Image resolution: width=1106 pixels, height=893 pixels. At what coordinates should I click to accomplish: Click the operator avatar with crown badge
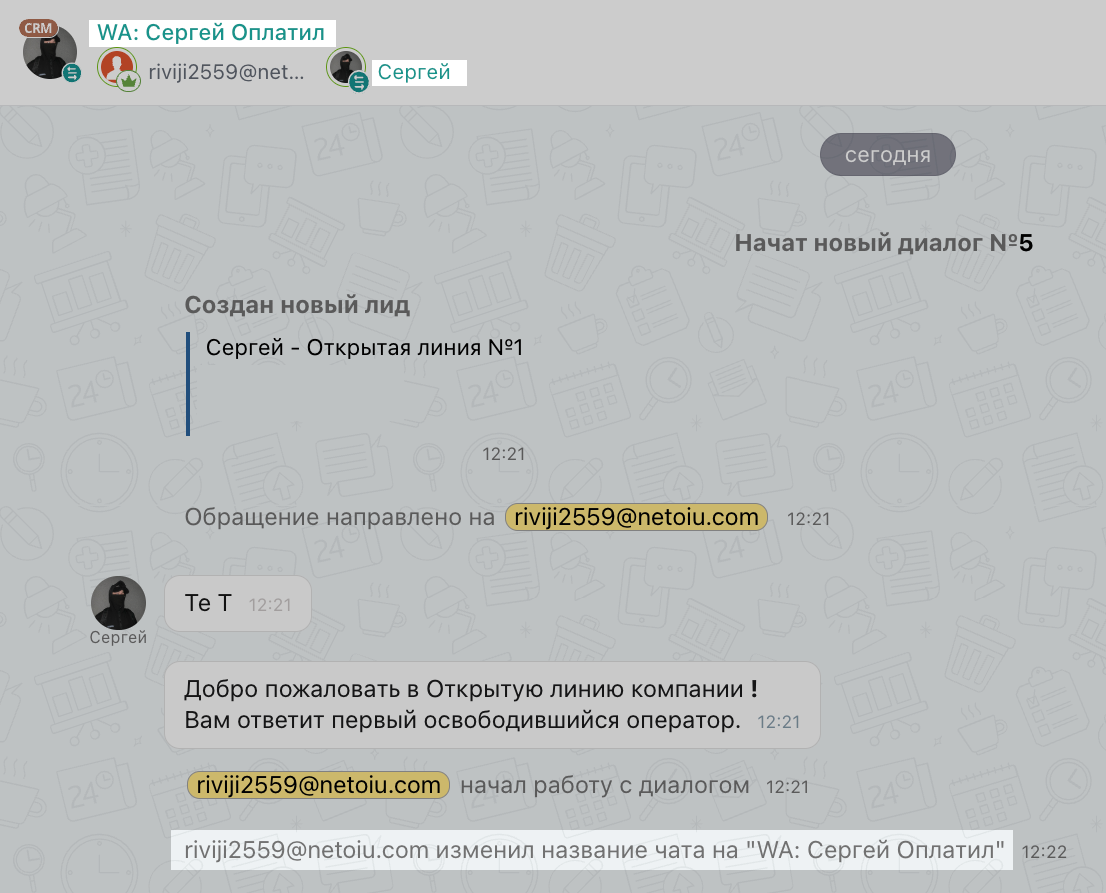(x=117, y=69)
